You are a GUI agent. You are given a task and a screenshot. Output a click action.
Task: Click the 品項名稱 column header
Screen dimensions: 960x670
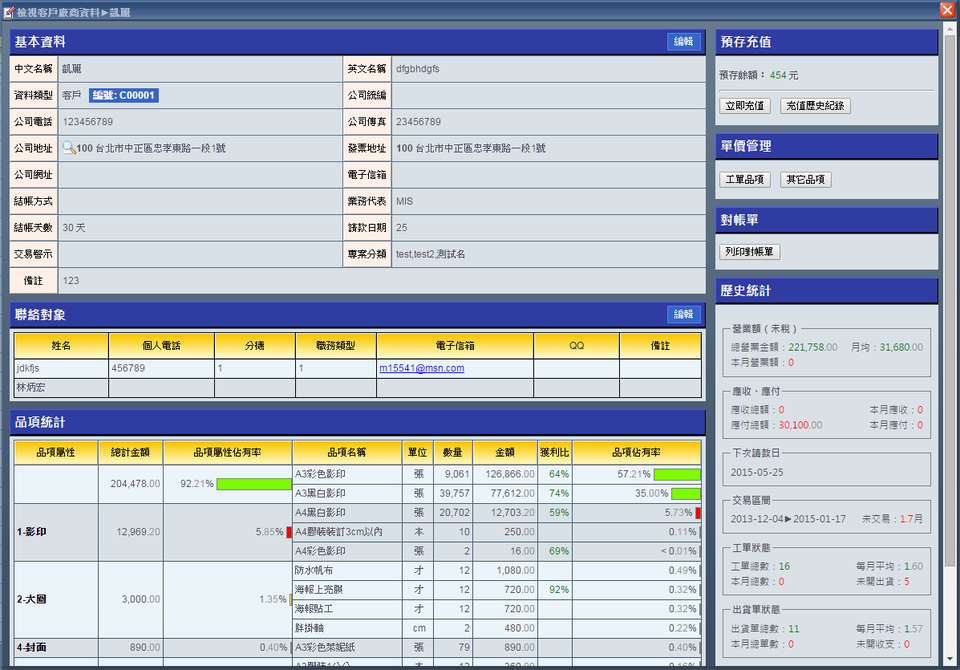(347, 452)
